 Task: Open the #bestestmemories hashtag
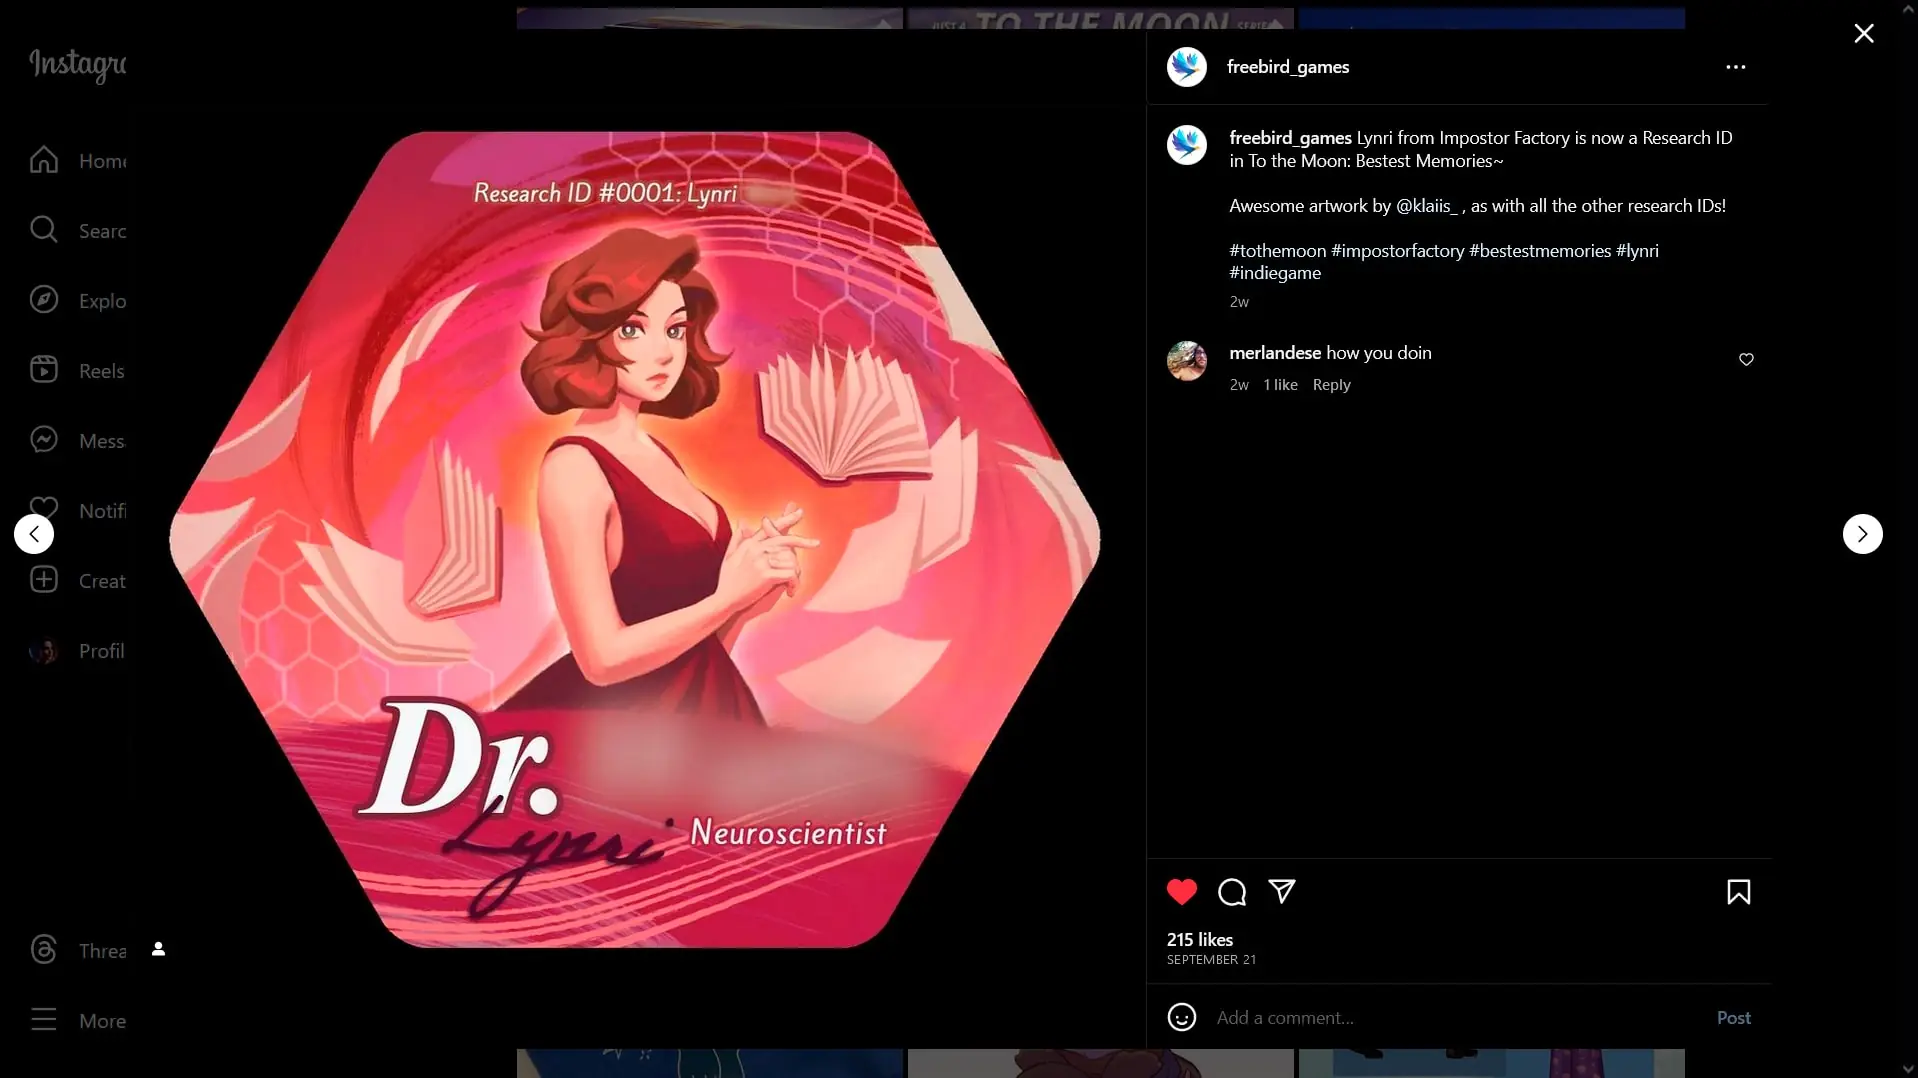point(1539,251)
